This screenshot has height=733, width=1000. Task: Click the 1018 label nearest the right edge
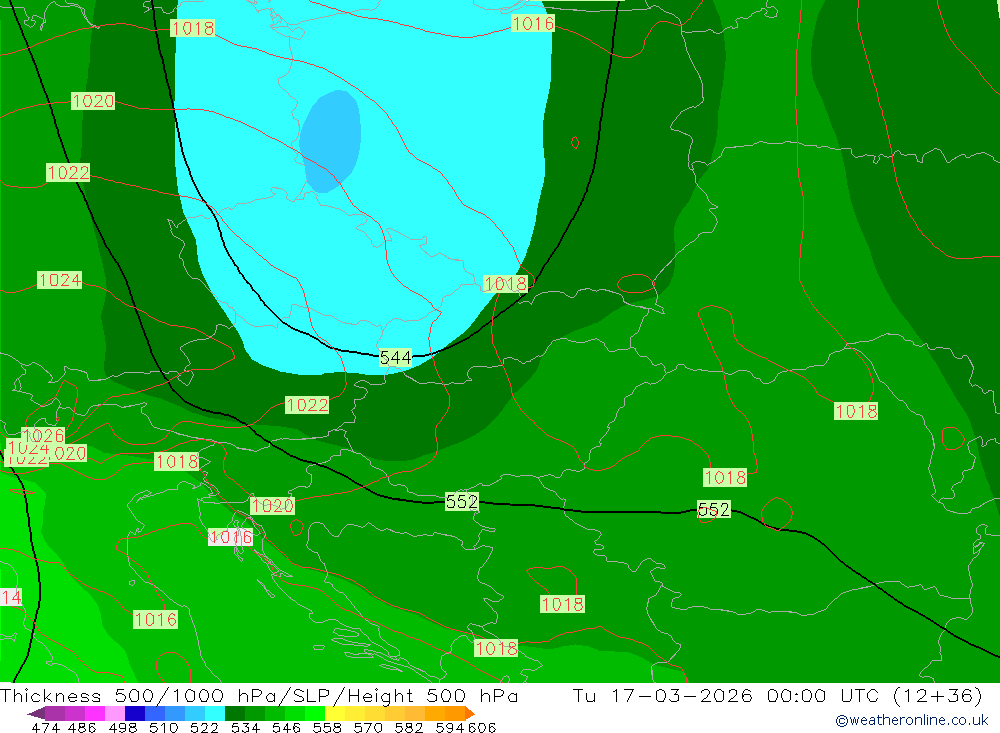pos(856,411)
